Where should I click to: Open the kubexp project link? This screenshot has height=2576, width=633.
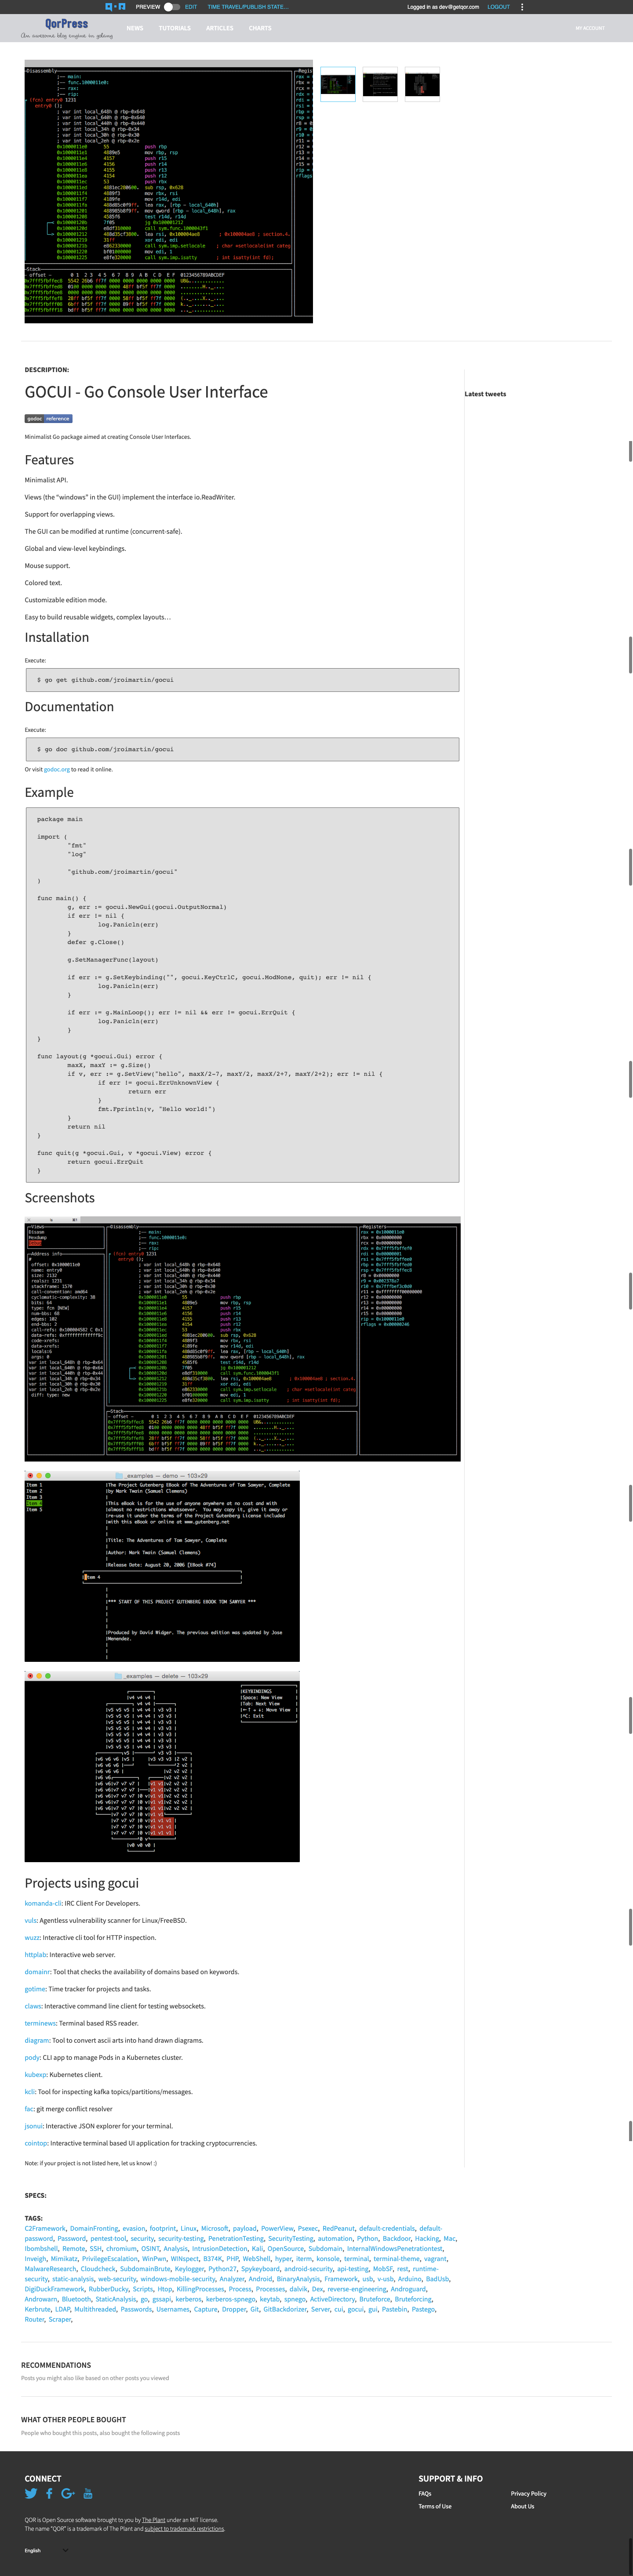point(36,2075)
